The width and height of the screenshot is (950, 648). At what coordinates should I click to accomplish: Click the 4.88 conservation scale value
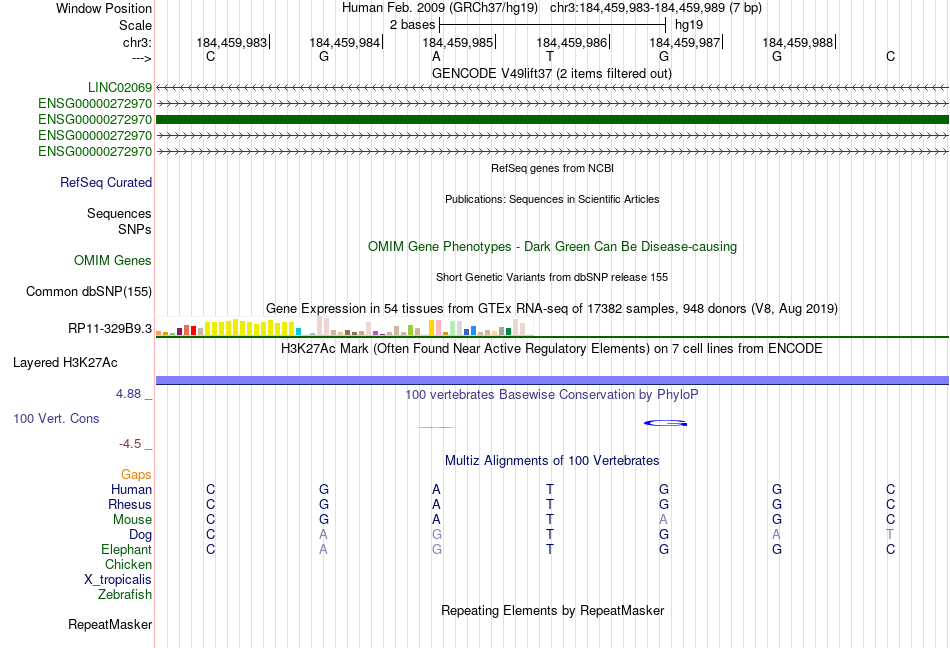pos(128,394)
